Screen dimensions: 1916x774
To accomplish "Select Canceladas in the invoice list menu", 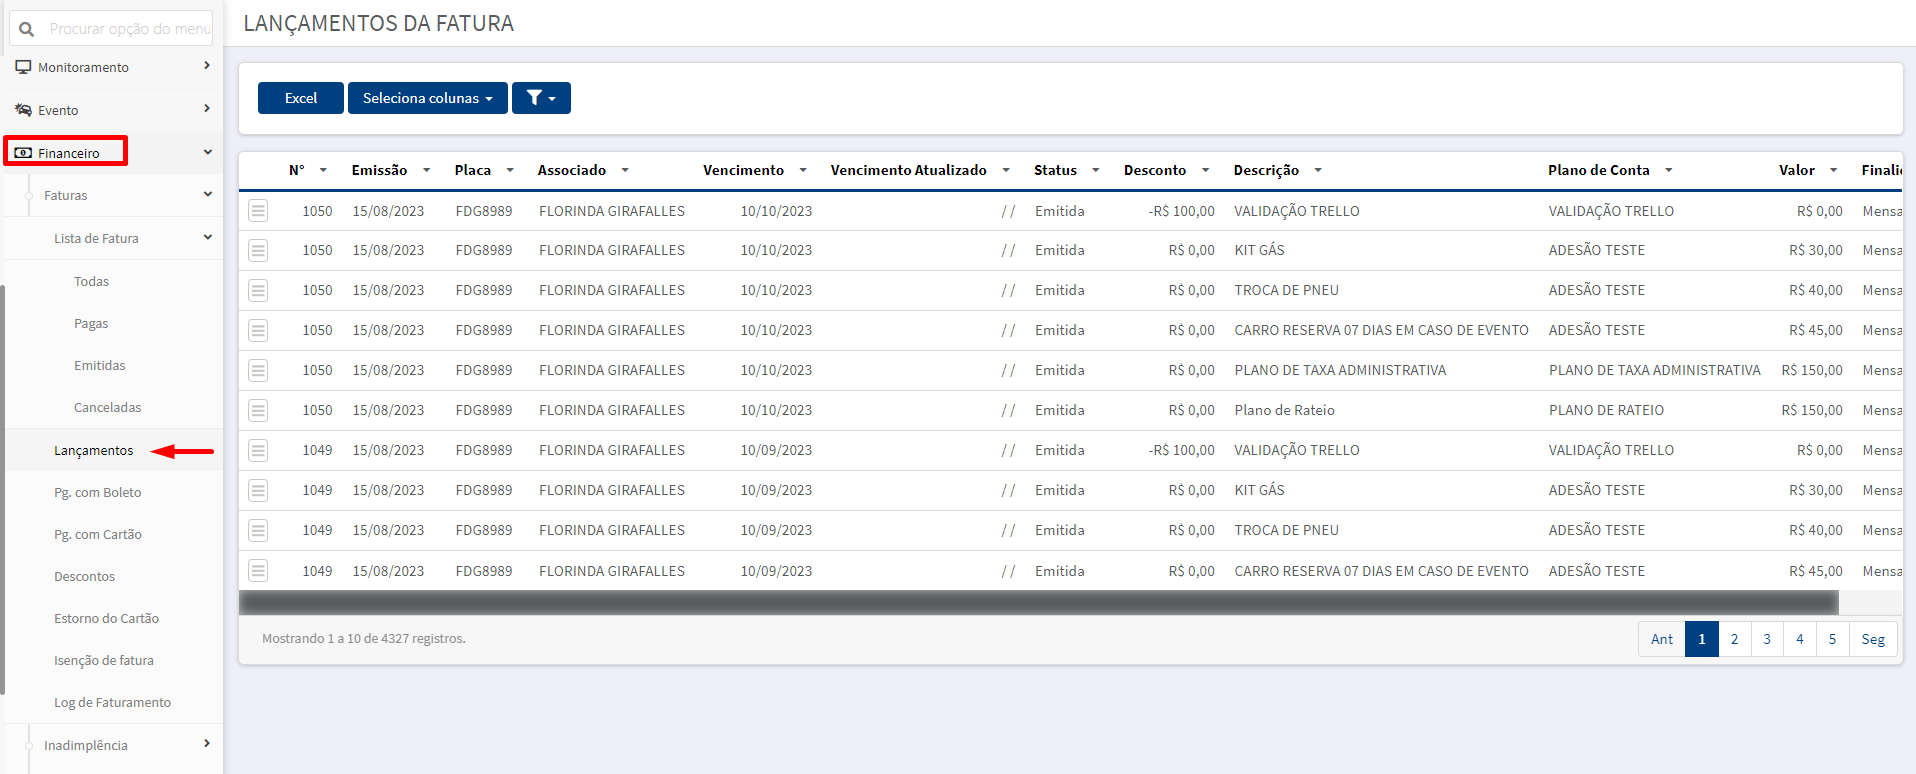I will tap(107, 408).
